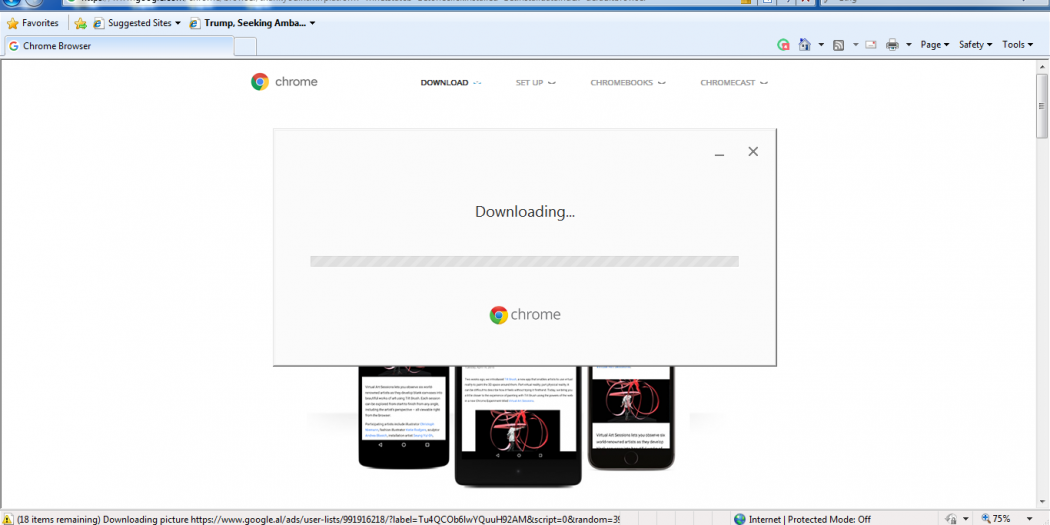Image resolution: width=1050 pixels, height=525 pixels.
Task: Click the Chrome logo in page header
Action: [x=284, y=82]
